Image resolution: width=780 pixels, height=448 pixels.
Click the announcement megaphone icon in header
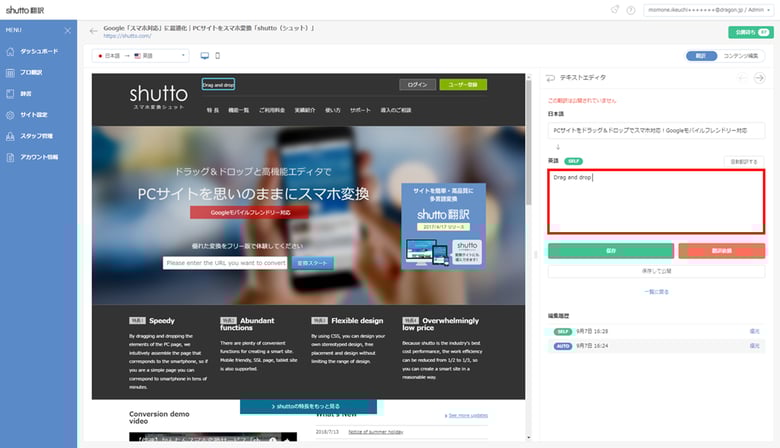615,9
